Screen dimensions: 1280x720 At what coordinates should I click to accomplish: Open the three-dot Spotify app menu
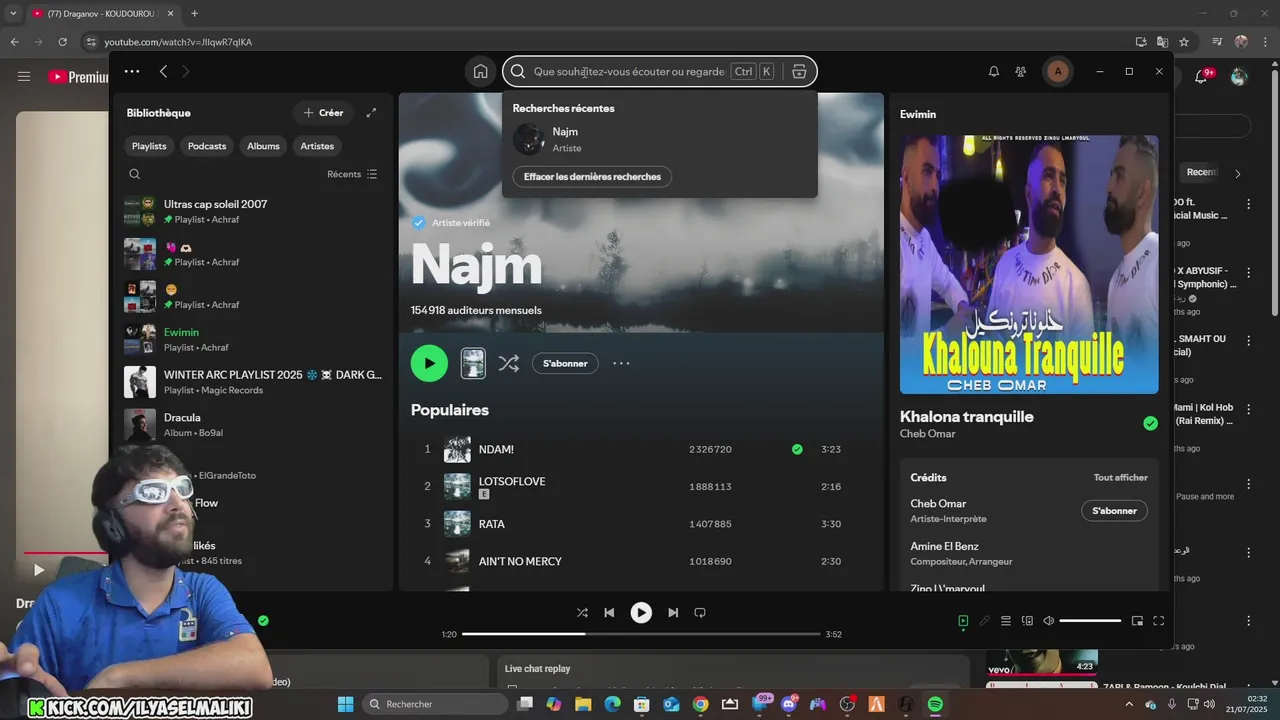pos(132,71)
